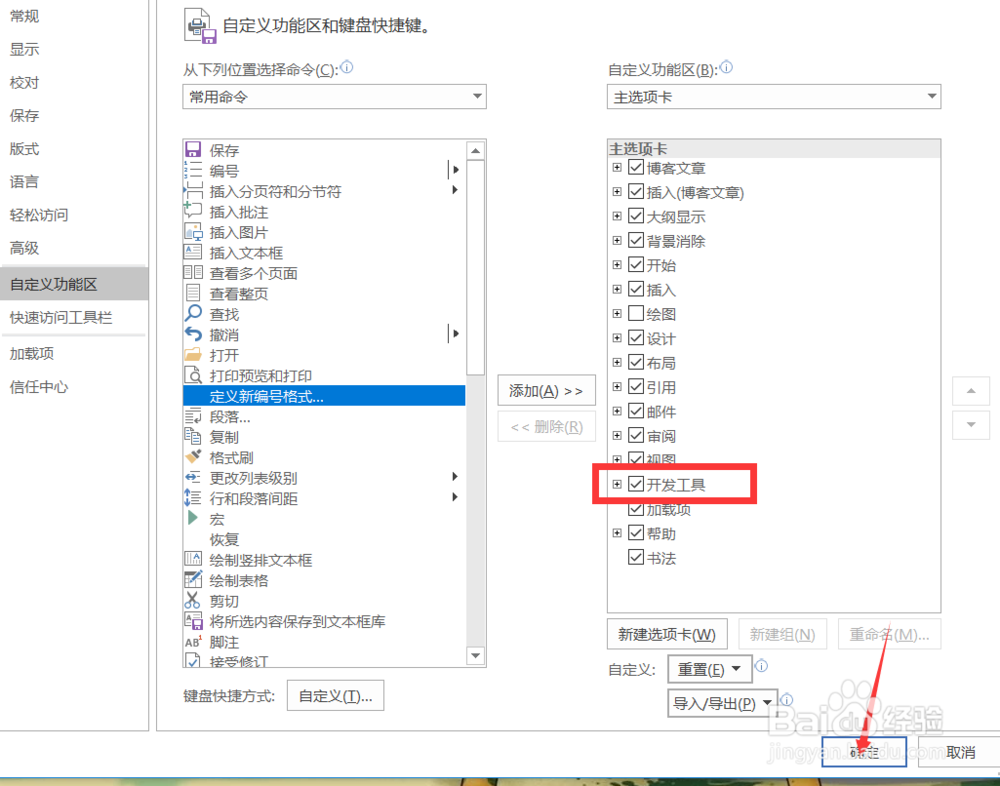Open the 常用命令 dropdown list
The image size is (1000, 786).
(x=476, y=96)
